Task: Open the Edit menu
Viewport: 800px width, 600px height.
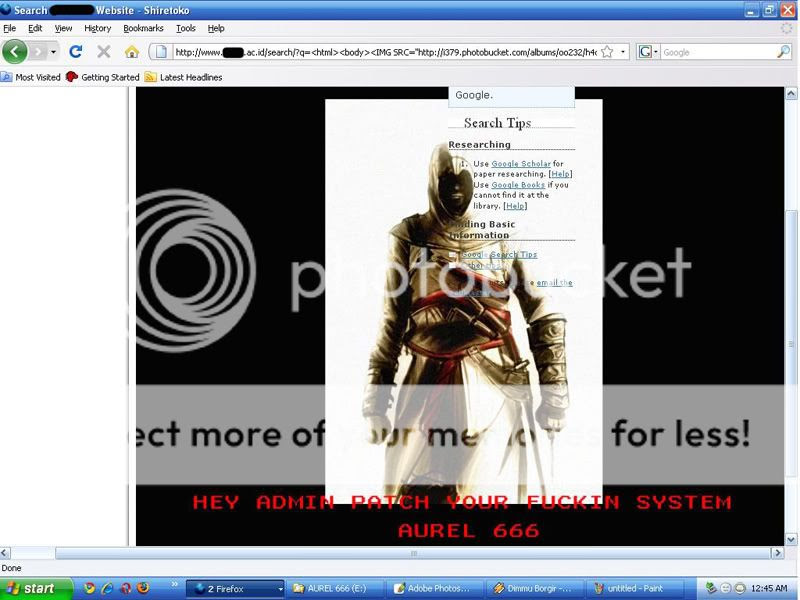Action: tap(35, 28)
